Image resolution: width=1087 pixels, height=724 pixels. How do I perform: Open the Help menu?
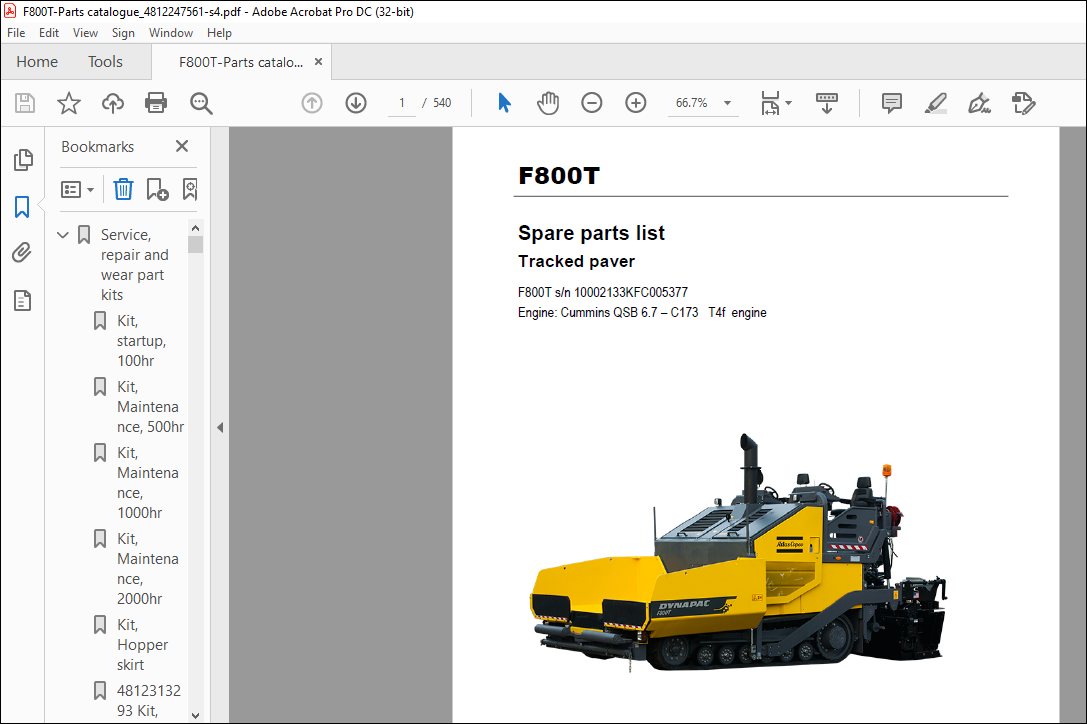(x=219, y=33)
